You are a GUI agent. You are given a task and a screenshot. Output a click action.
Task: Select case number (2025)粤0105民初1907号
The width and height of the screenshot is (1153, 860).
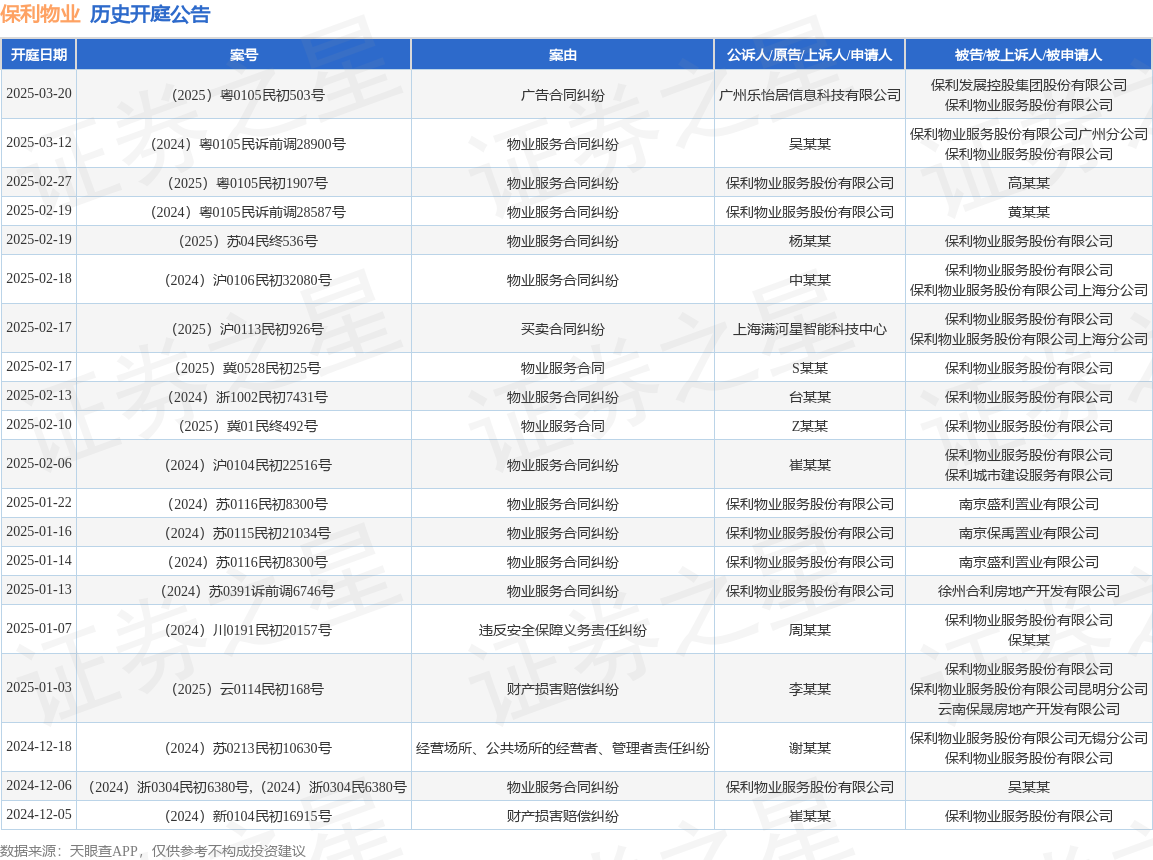[243, 183]
